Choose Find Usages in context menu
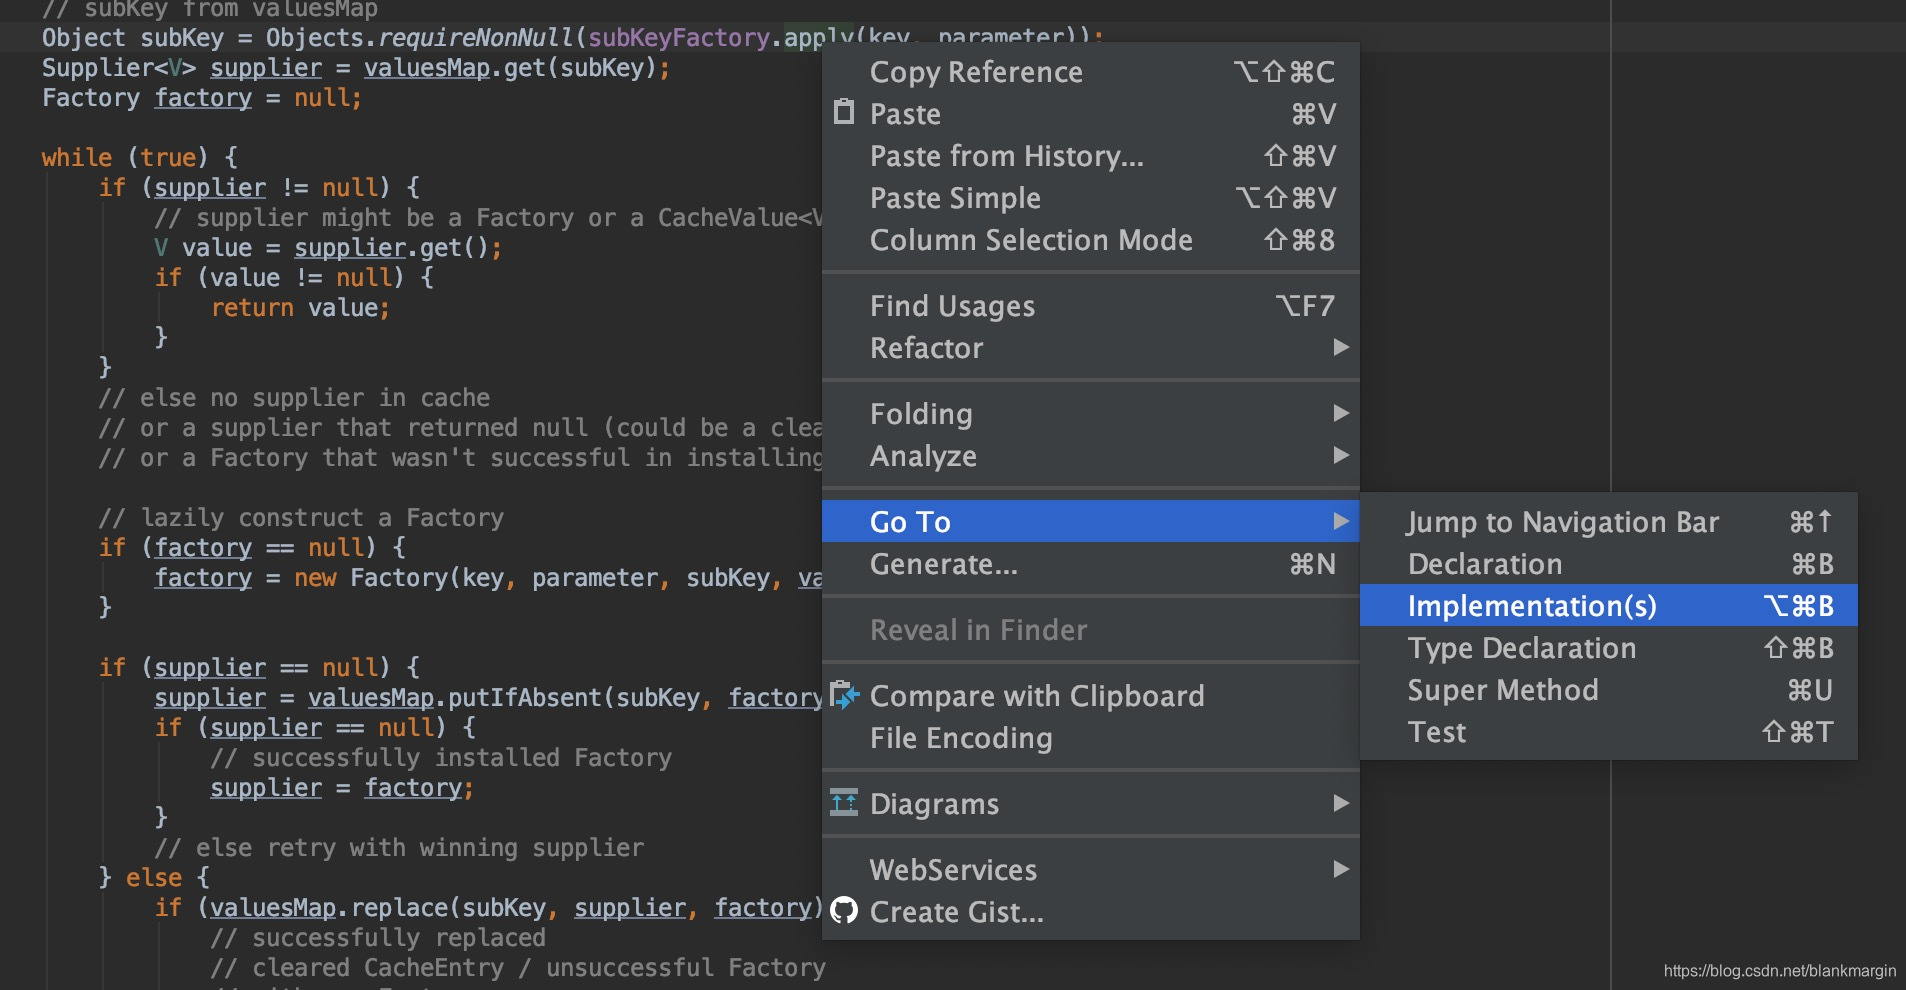1906x990 pixels. (x=1090, y=306)
